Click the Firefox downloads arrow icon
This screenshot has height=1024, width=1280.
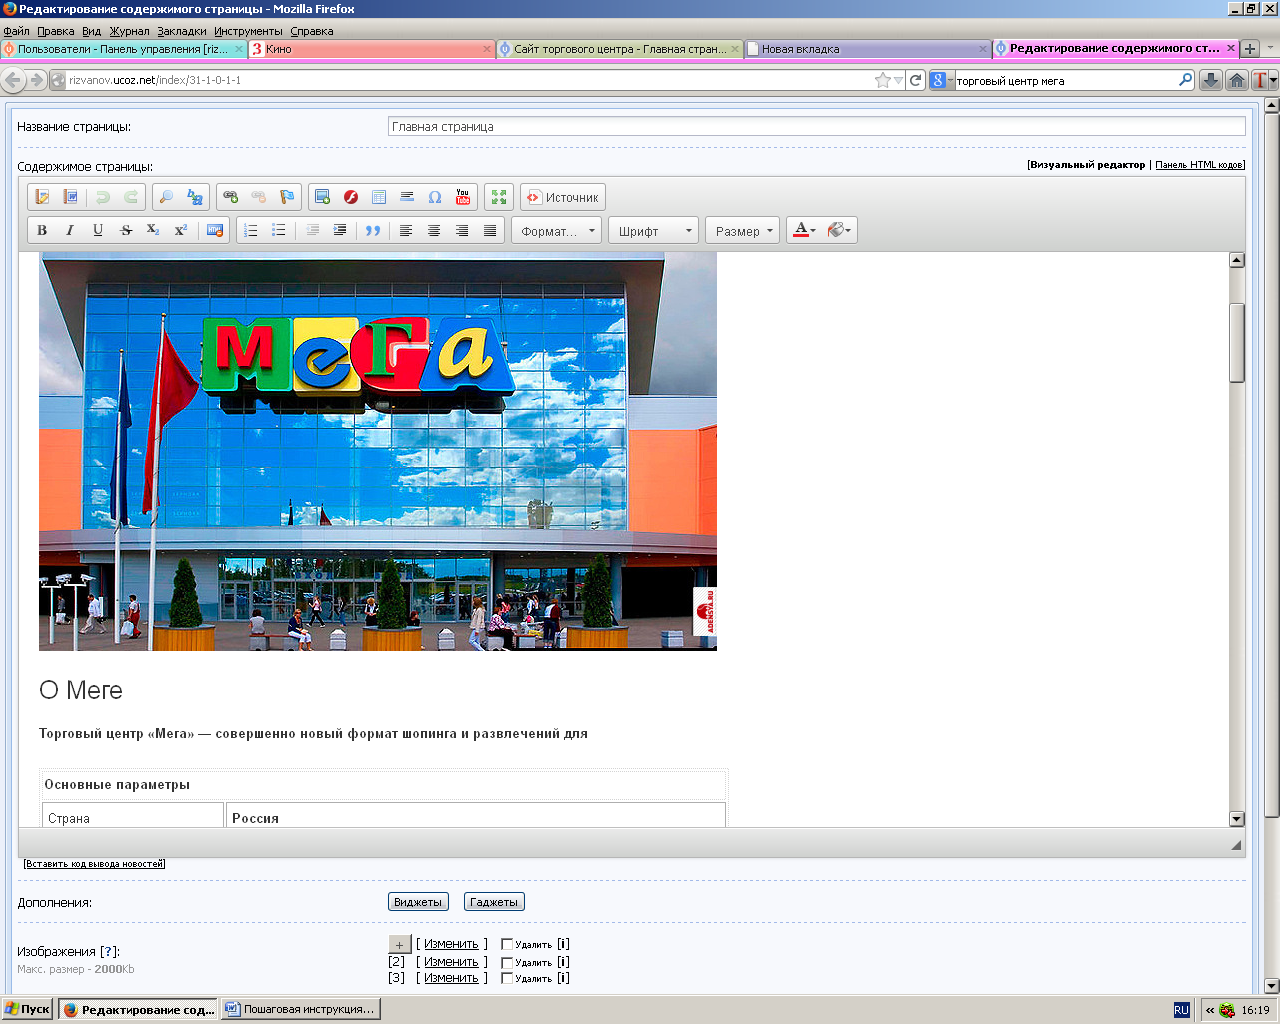coord(1210,80)
